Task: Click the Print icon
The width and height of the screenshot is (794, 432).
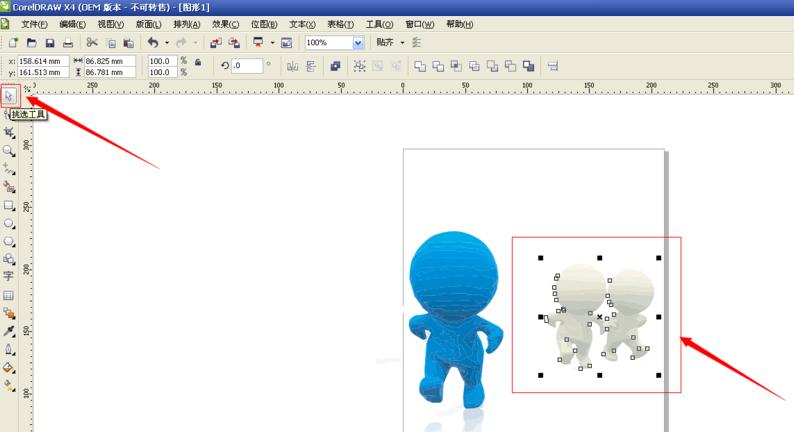Action: tap(68, 43)
